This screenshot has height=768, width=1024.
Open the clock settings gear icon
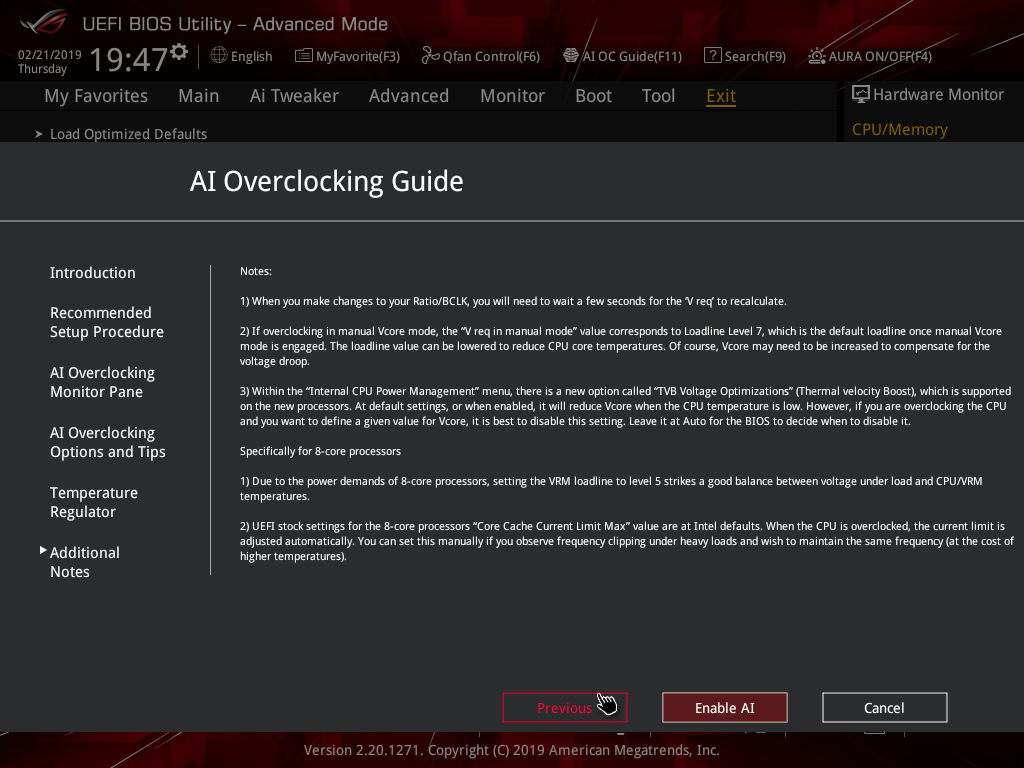[x=179, y=52]
